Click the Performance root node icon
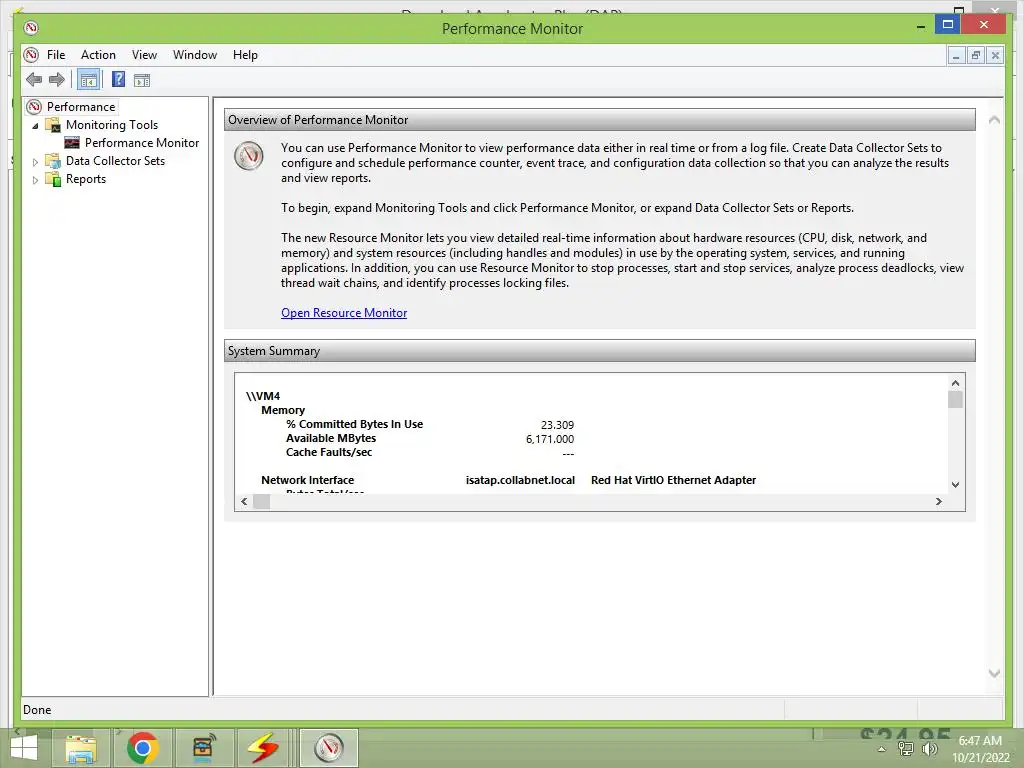Viewport: 1024px width, 768px height. [x=34, y=106]
